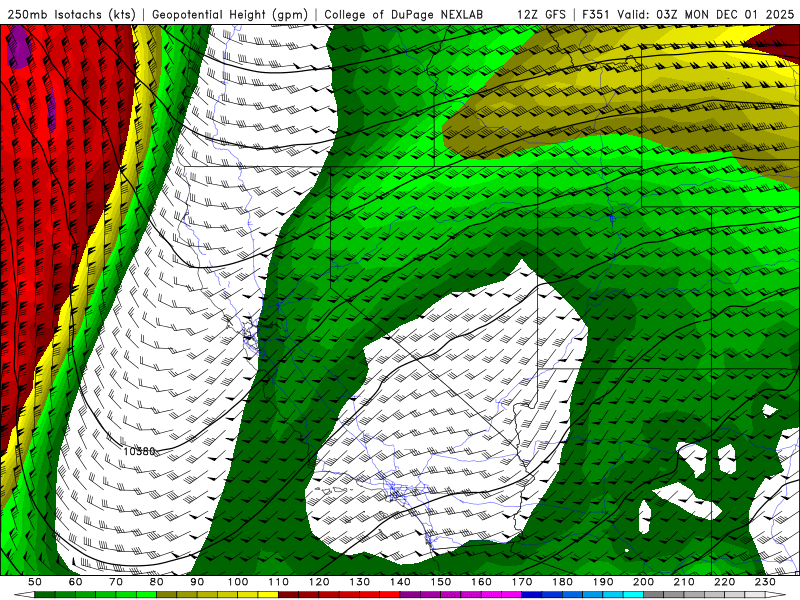Viewport: 800px width, 600px height.
Task: Click the "60" color scale label
Action: tap(75, 582)
